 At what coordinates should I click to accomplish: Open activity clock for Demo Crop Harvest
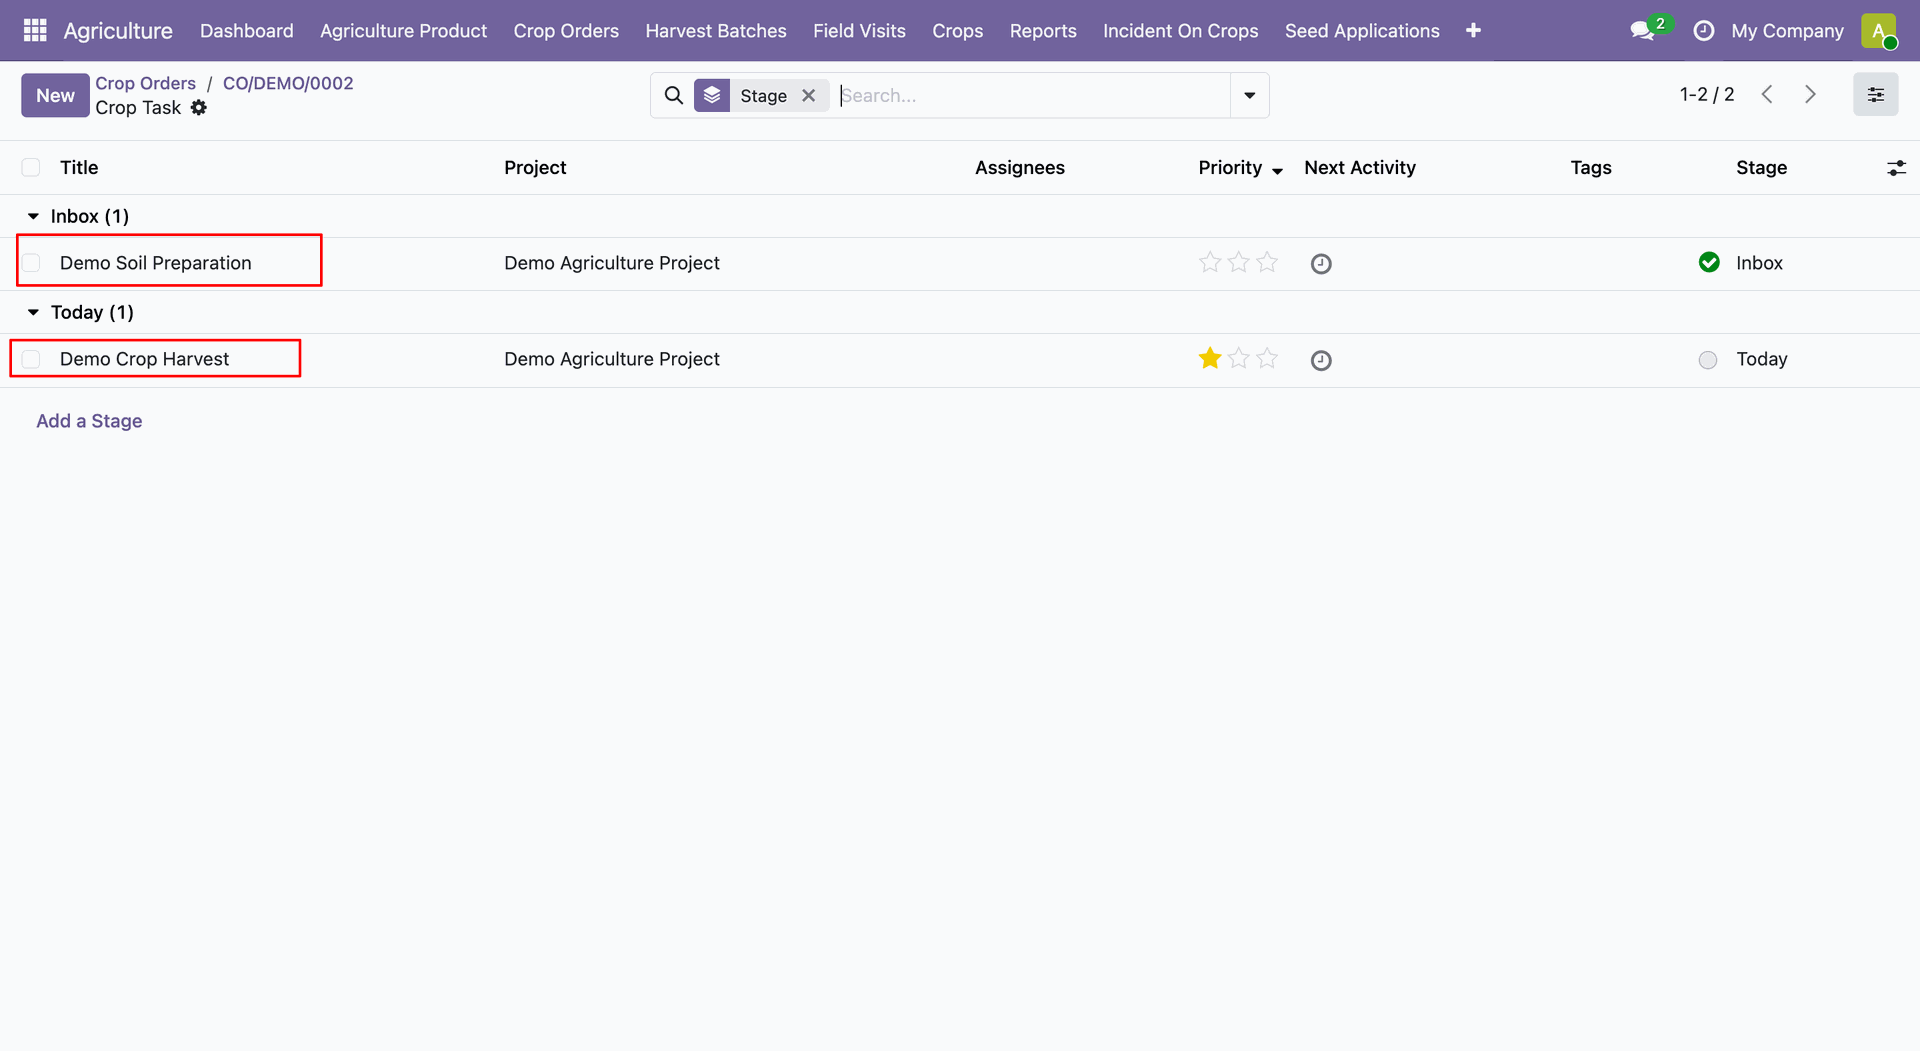point(1321,360)
